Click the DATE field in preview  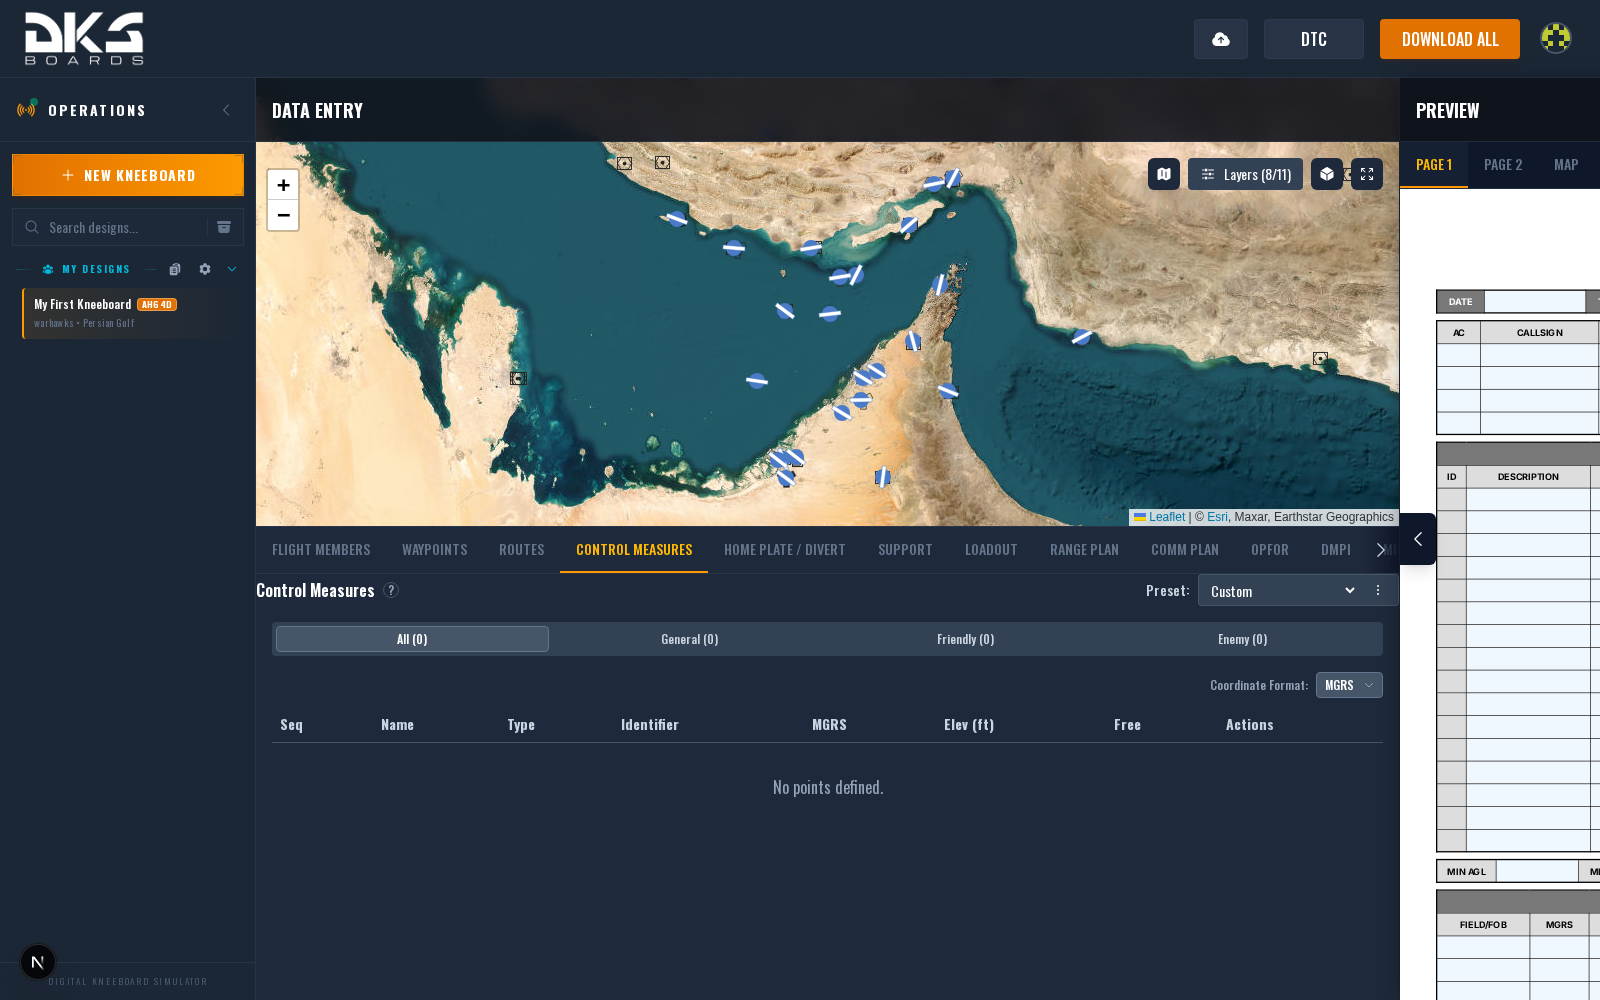(1535, 301)
